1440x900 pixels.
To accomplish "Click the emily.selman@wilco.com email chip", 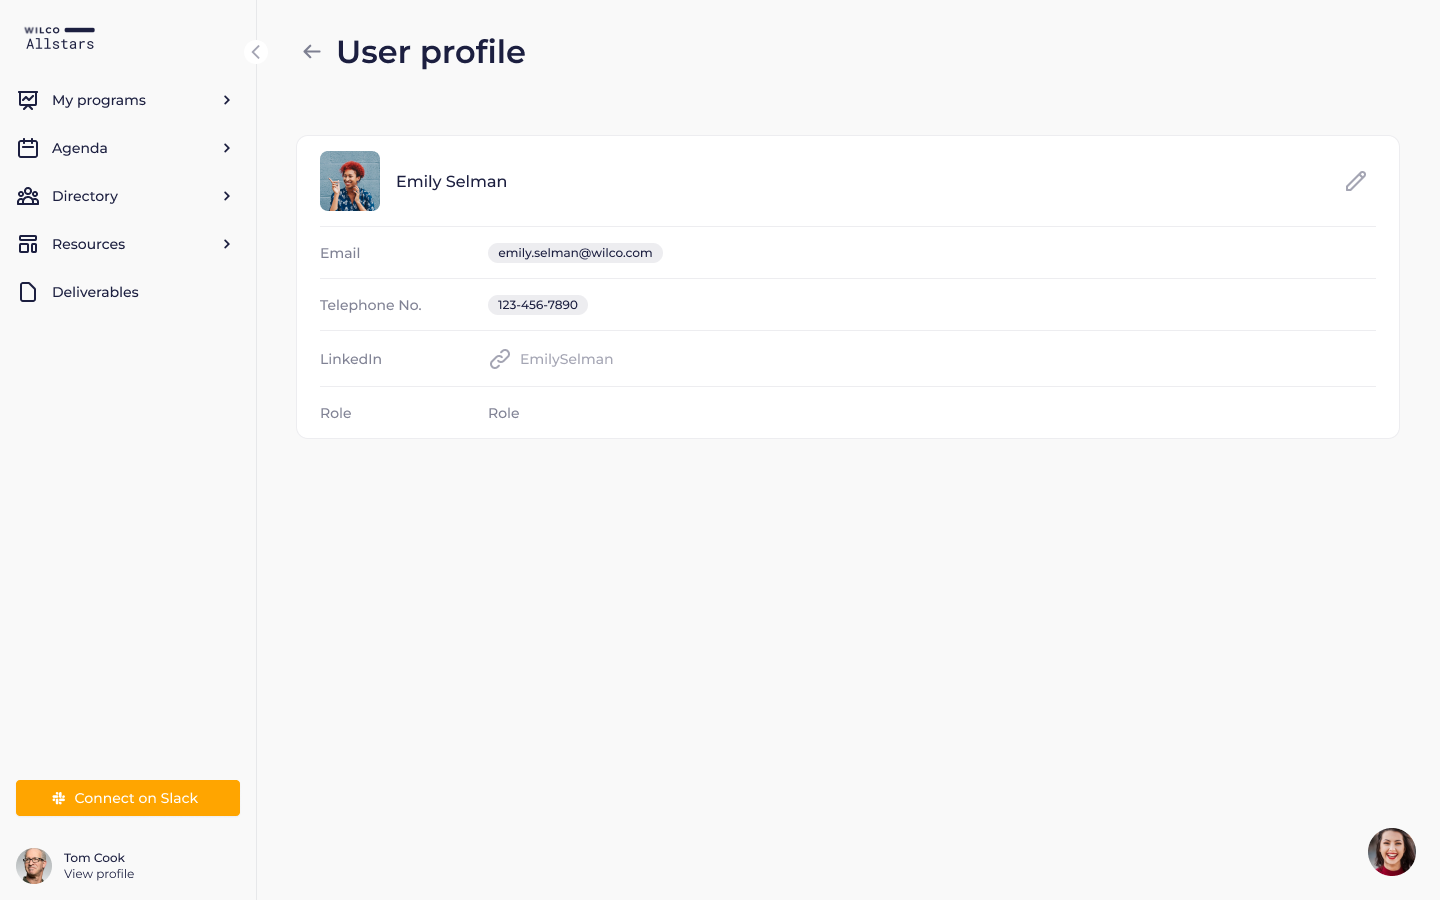I will [575, 253].
